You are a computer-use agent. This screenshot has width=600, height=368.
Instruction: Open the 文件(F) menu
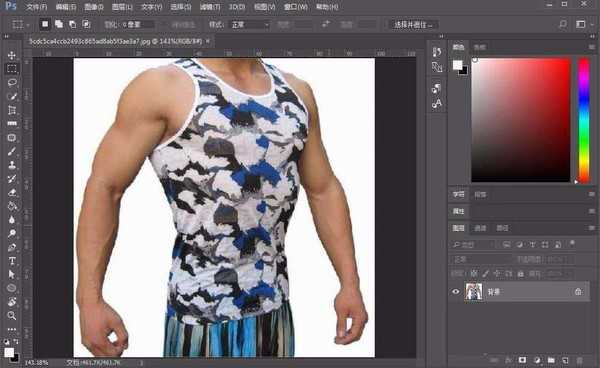click(36, 7)
